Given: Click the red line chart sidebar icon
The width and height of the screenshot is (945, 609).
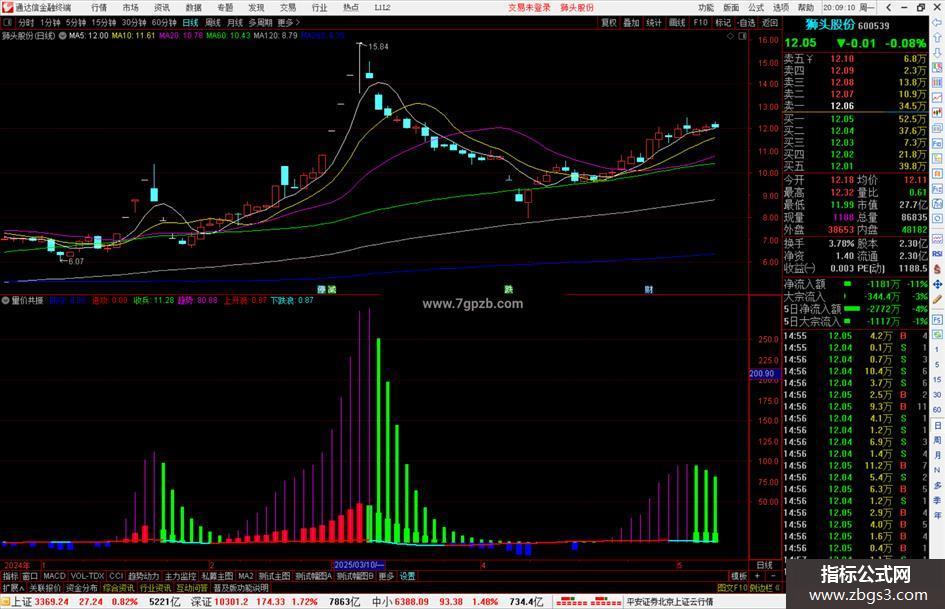Looking at the screenshot, I should 937,97.
